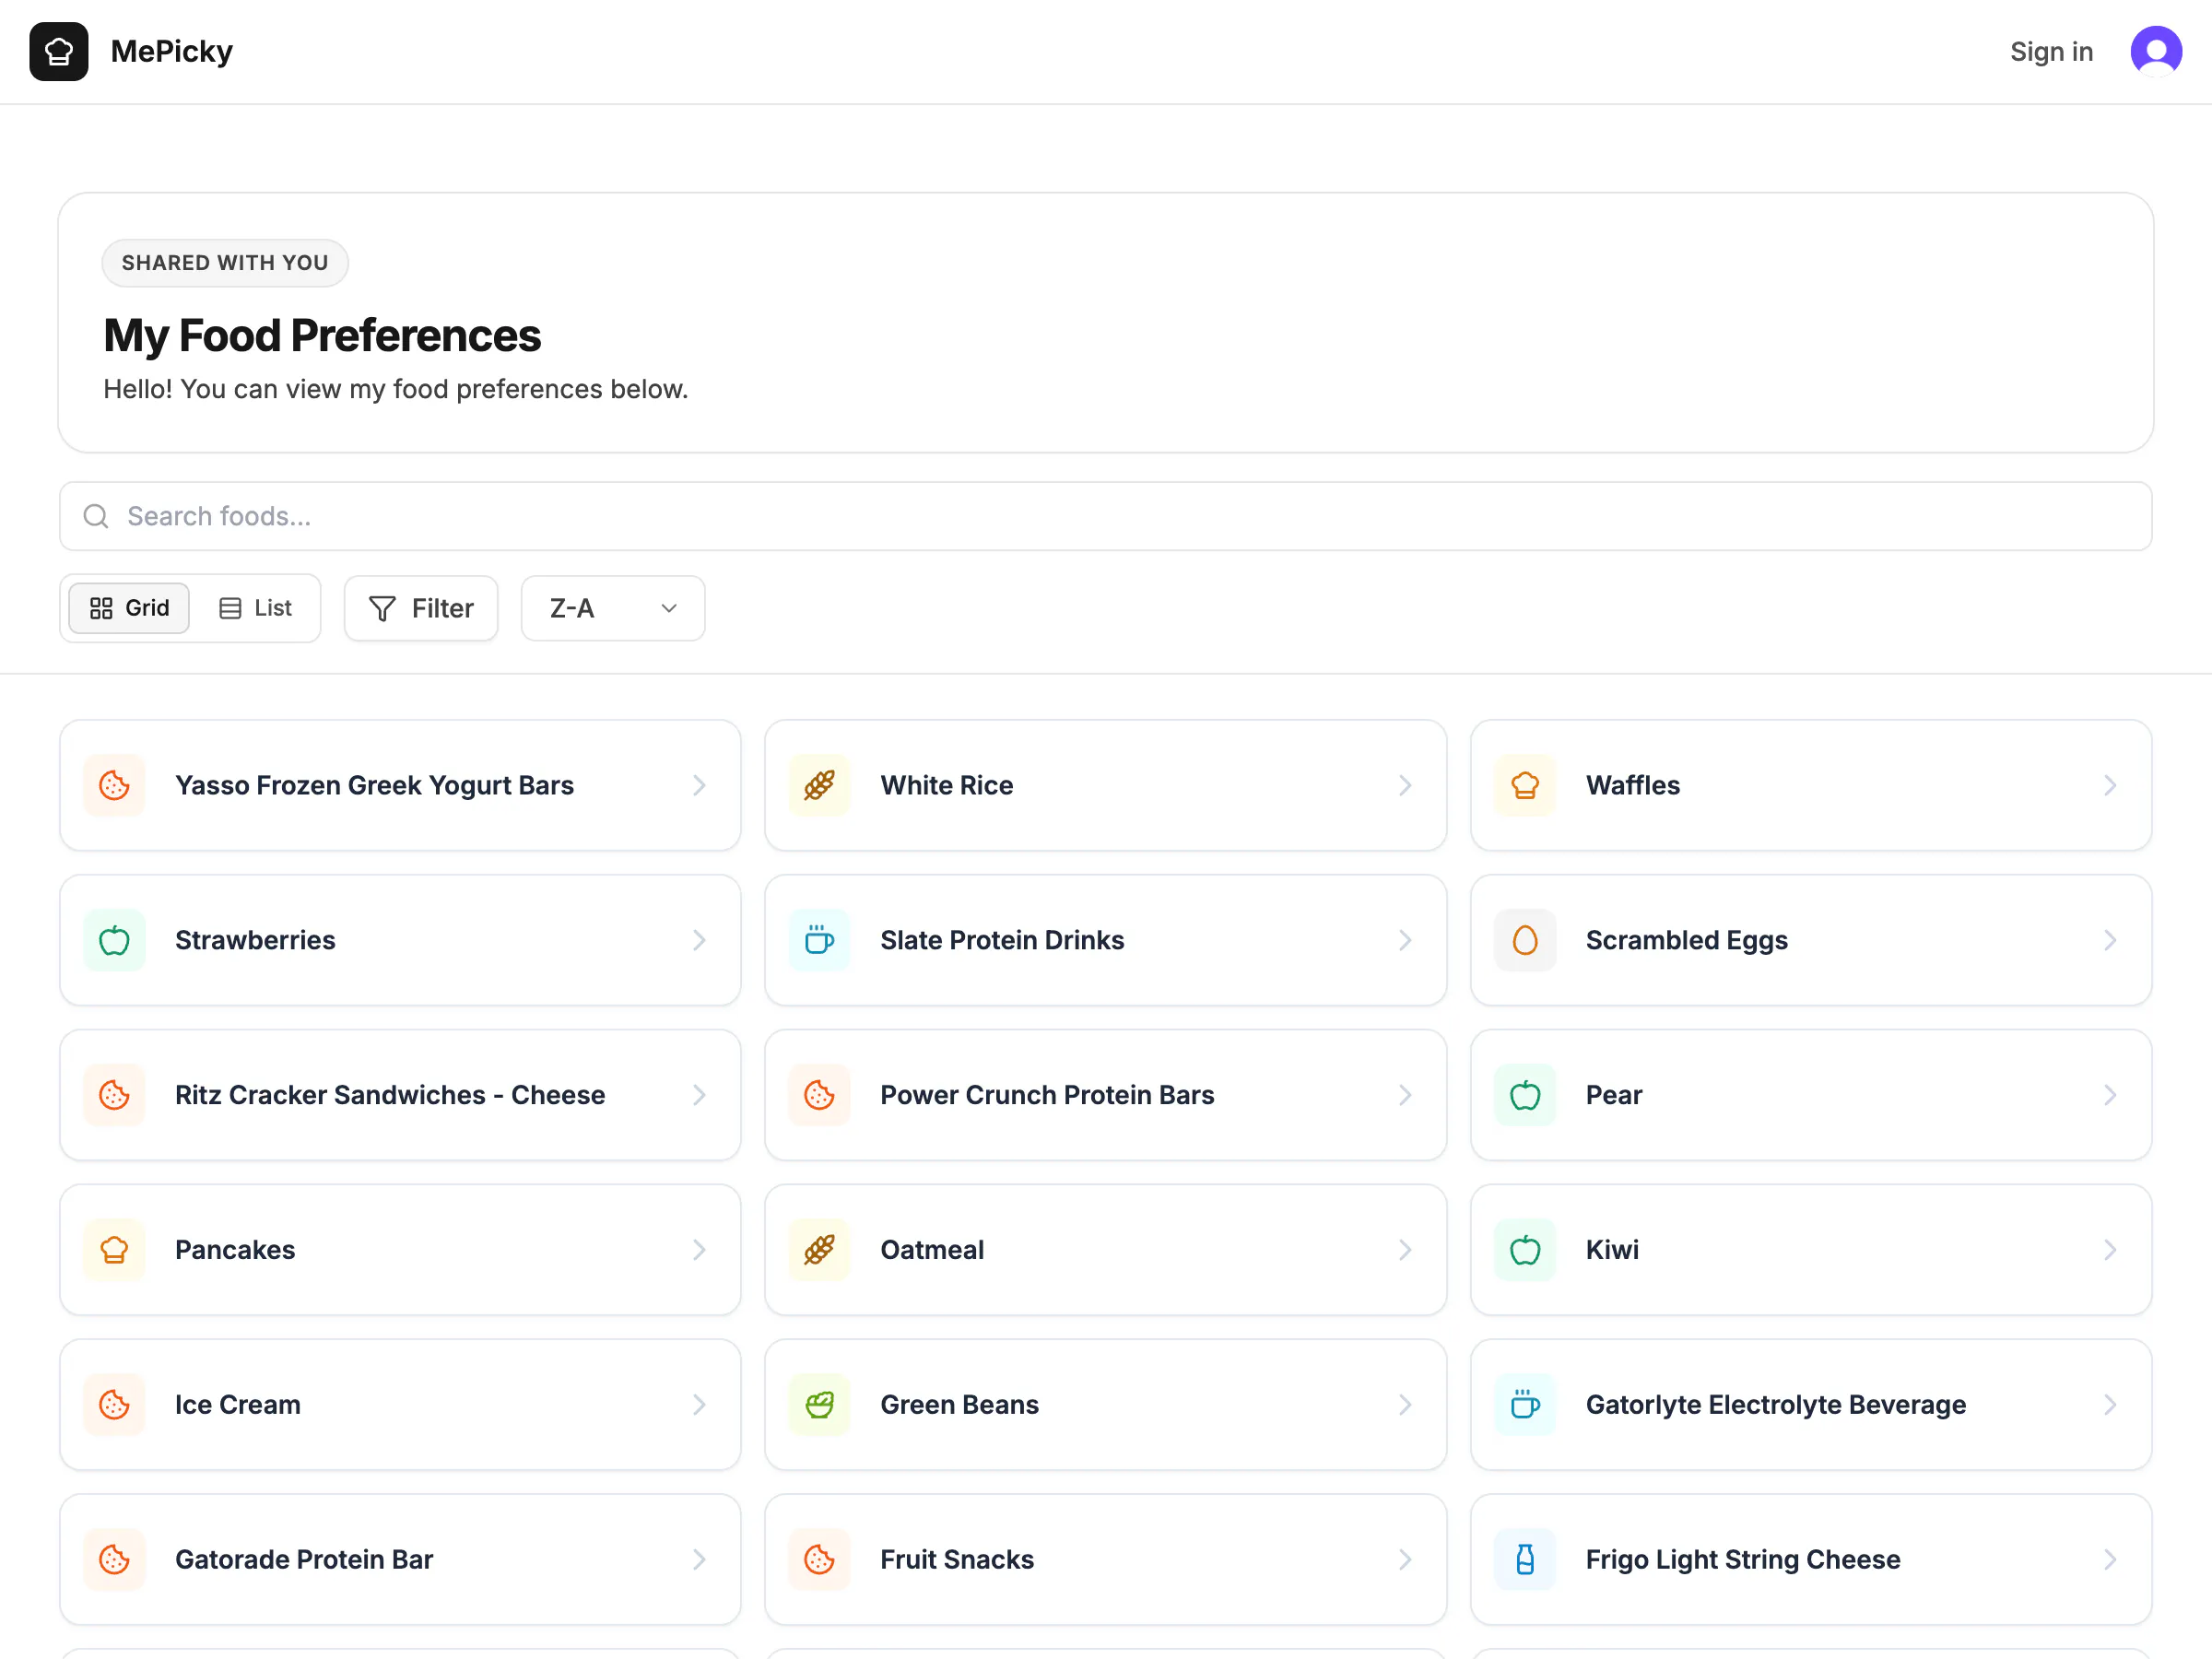Expand the Frigo Light String Cheese chevron
Screen dimensions: 2212x1659
click(x=2110, y=1560)
